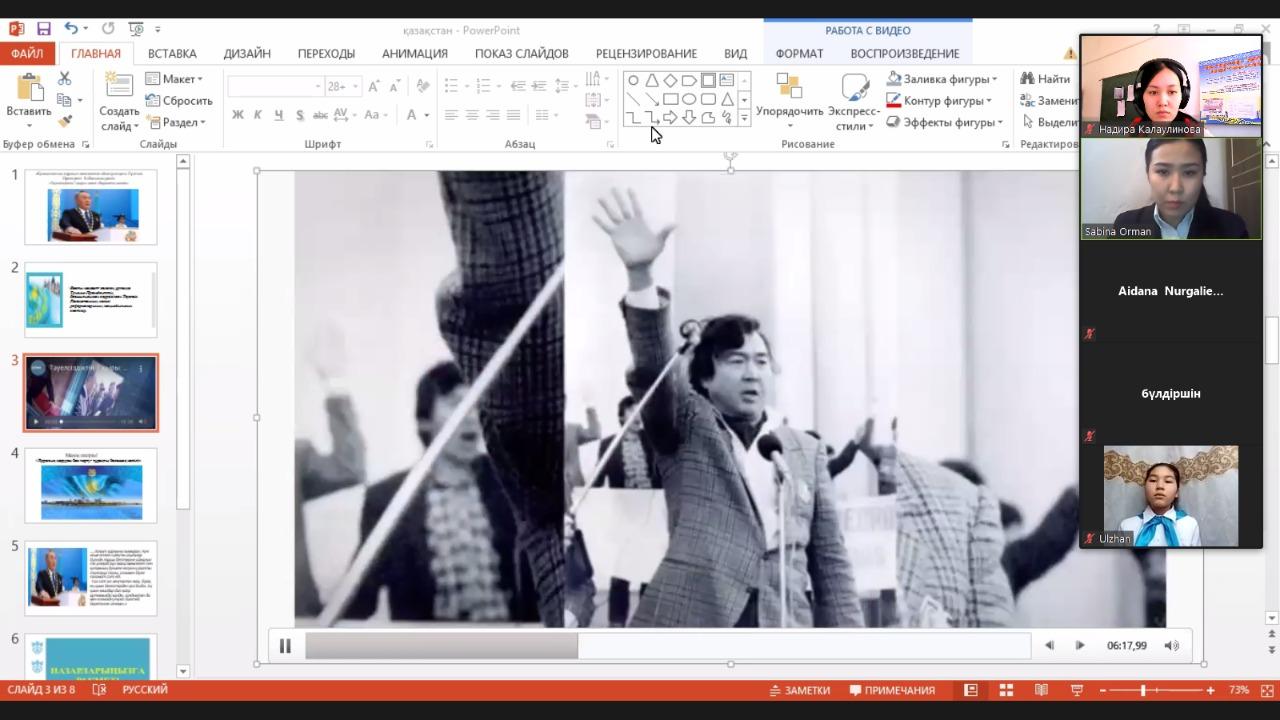Select slide 4 thumbnail in the panel
Screen dimensions: 1280x720
coord(91,485)
